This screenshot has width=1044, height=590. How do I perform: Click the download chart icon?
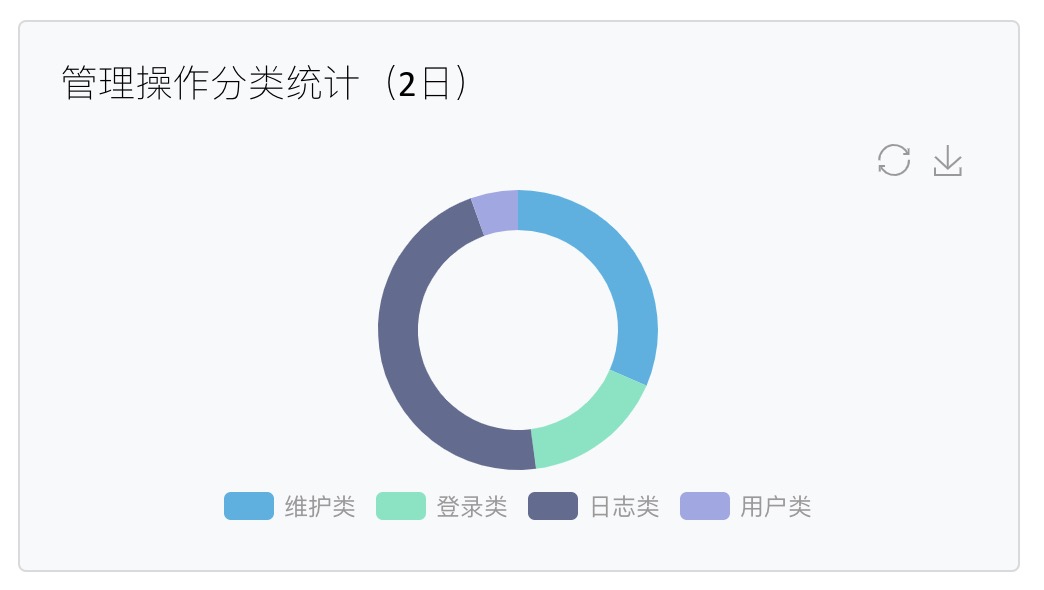point(947,161)
